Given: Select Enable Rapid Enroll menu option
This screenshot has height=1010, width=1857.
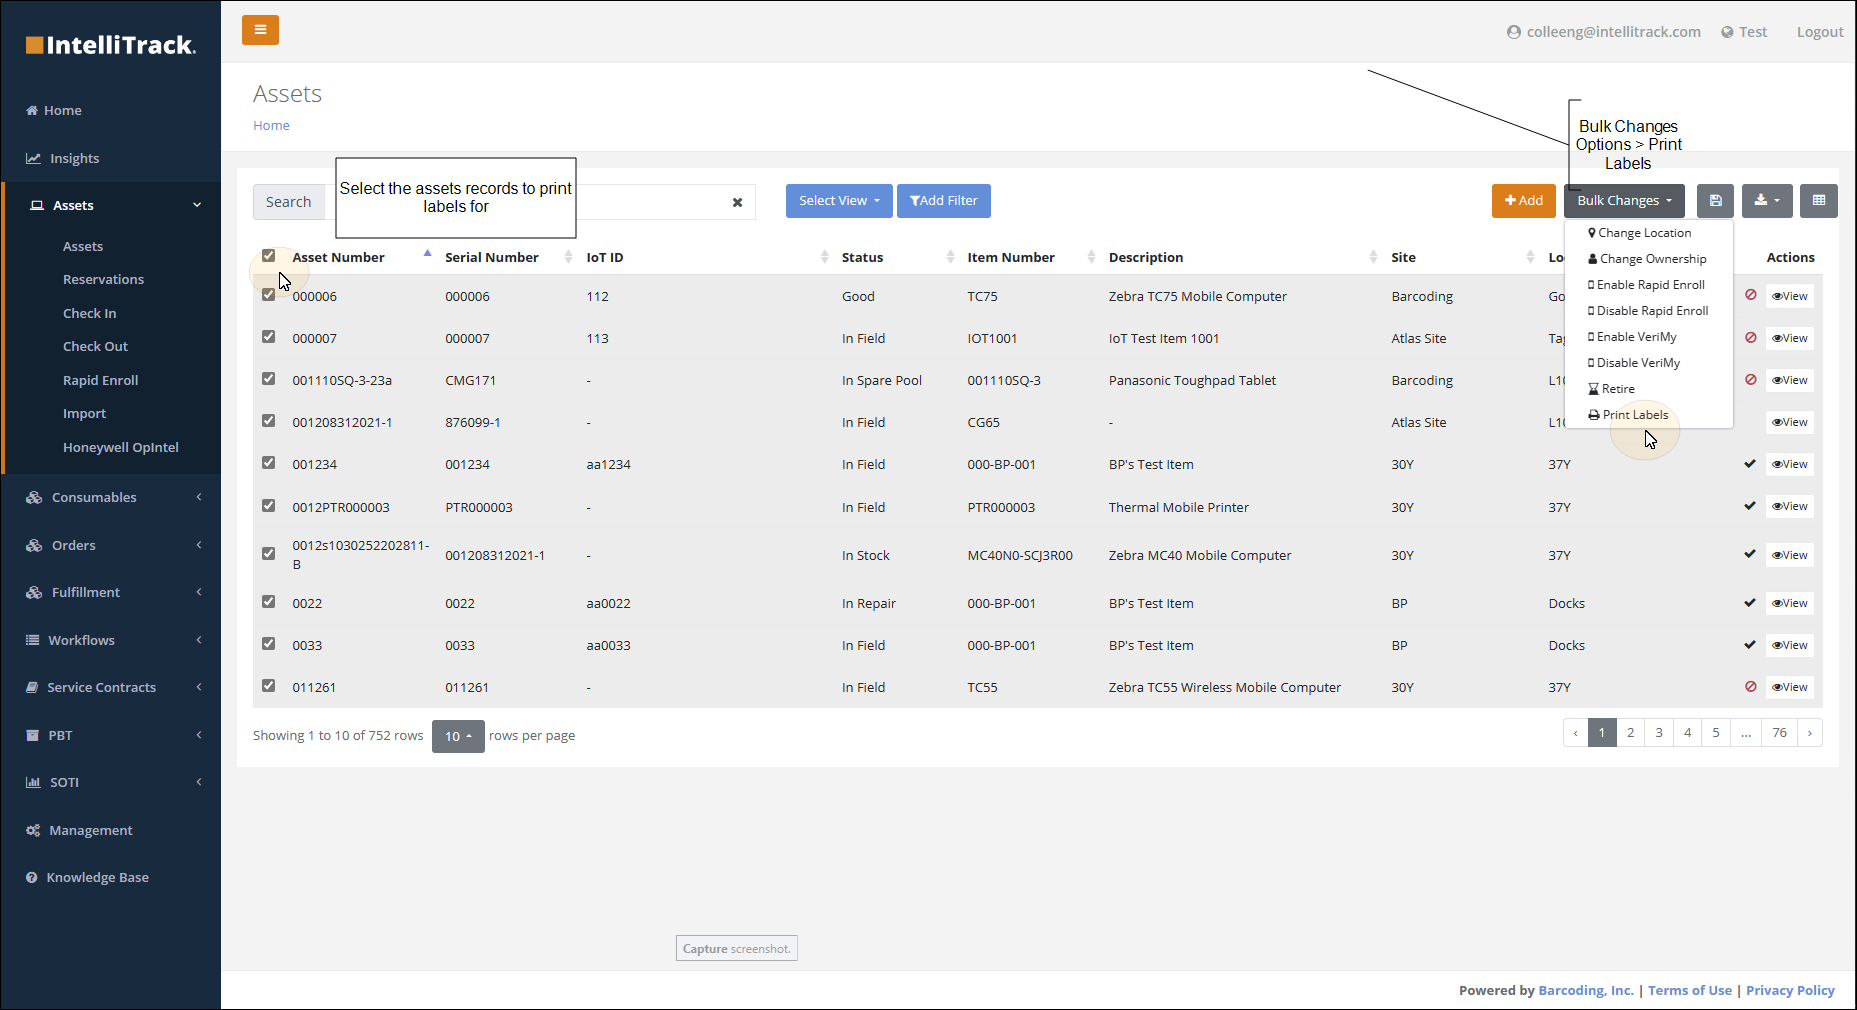Looking at the screenshot, I should point(1649,285).
